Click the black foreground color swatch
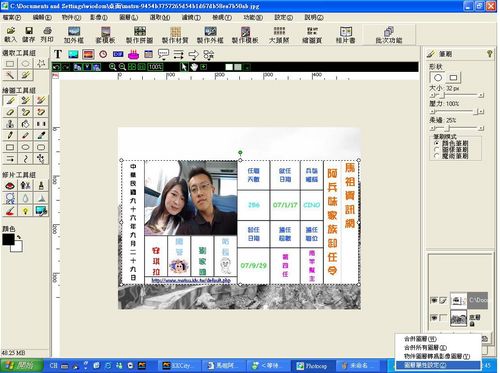Screen dimensions: 500x373 pos(8,239)
